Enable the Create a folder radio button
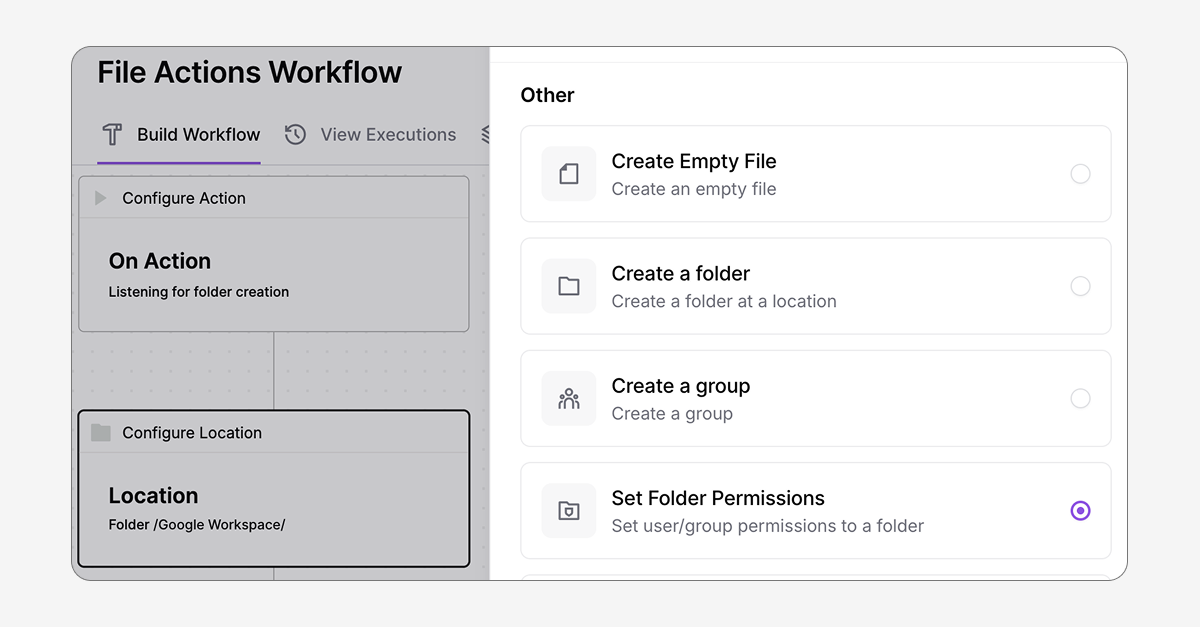 (x=1080, y=286)
